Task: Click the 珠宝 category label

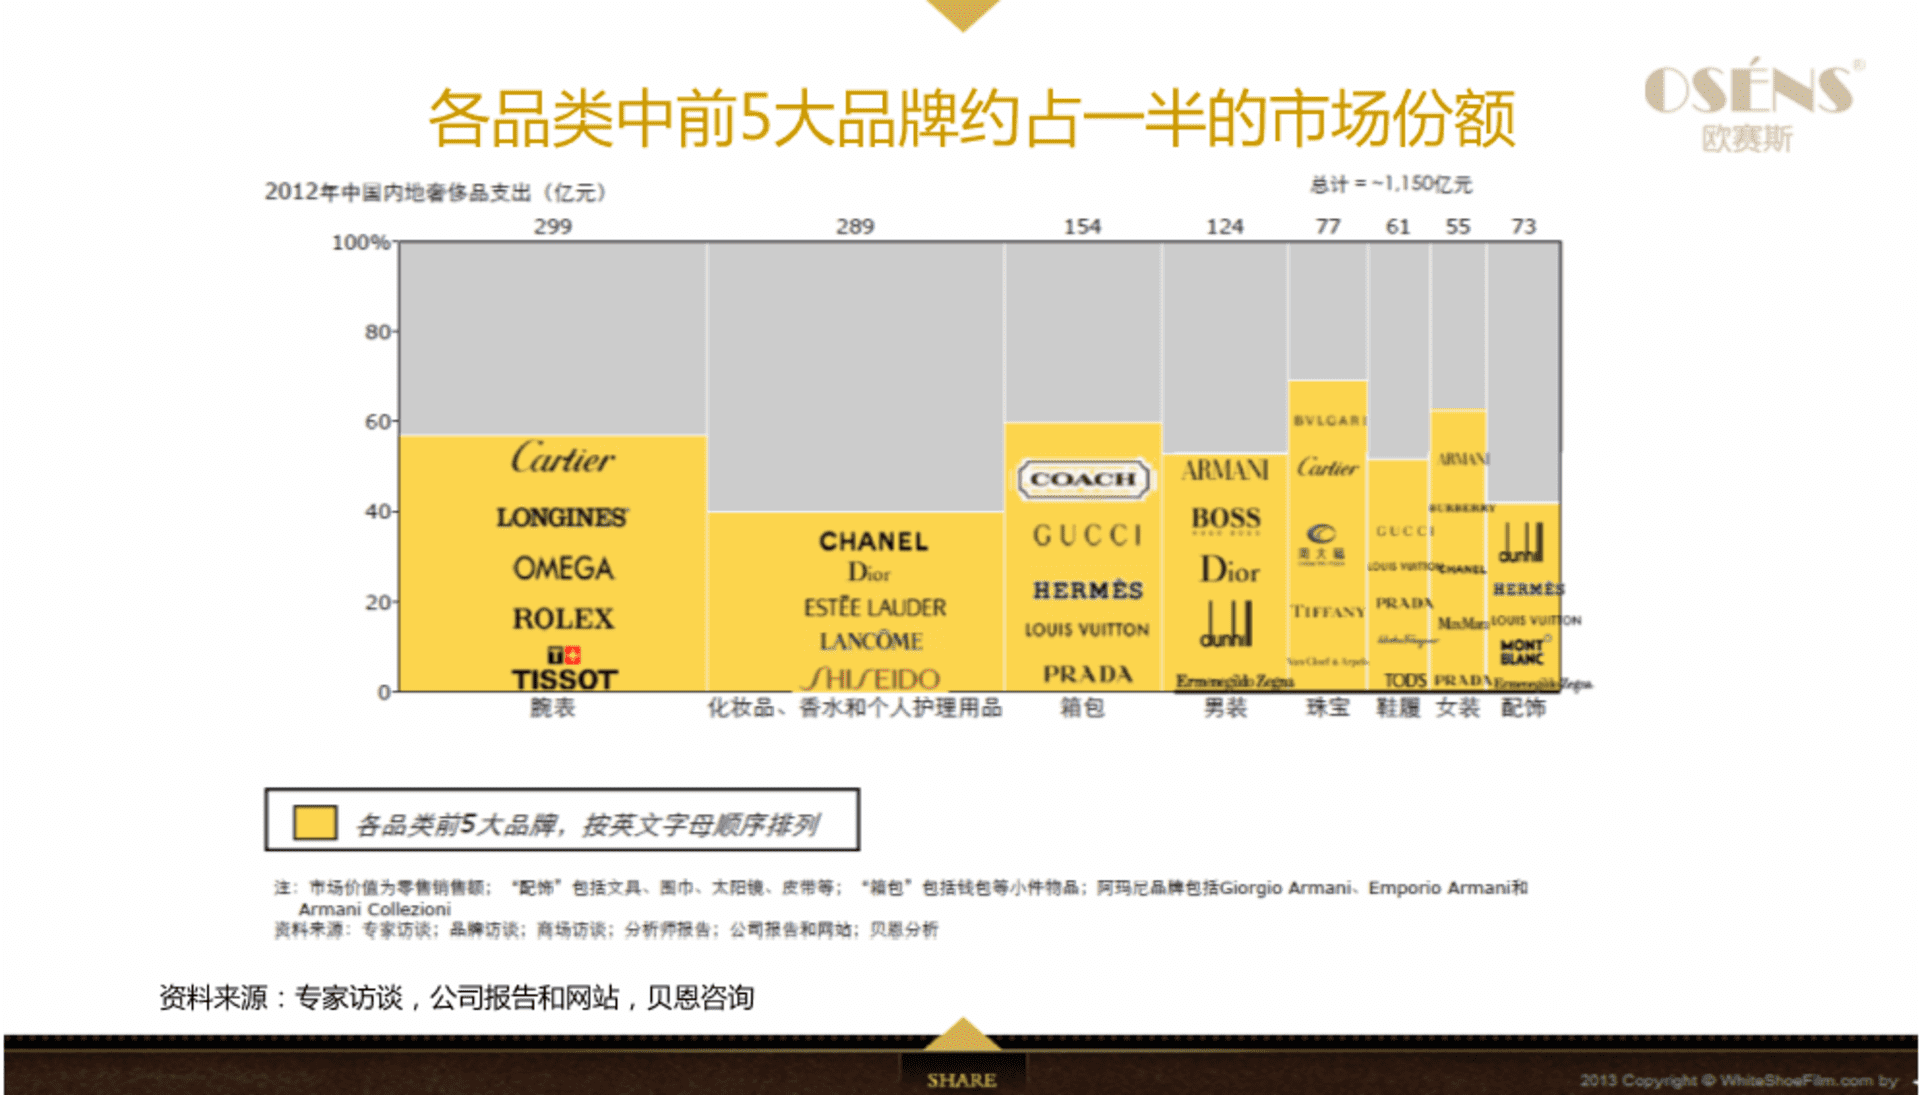Action: point(1328,707)
